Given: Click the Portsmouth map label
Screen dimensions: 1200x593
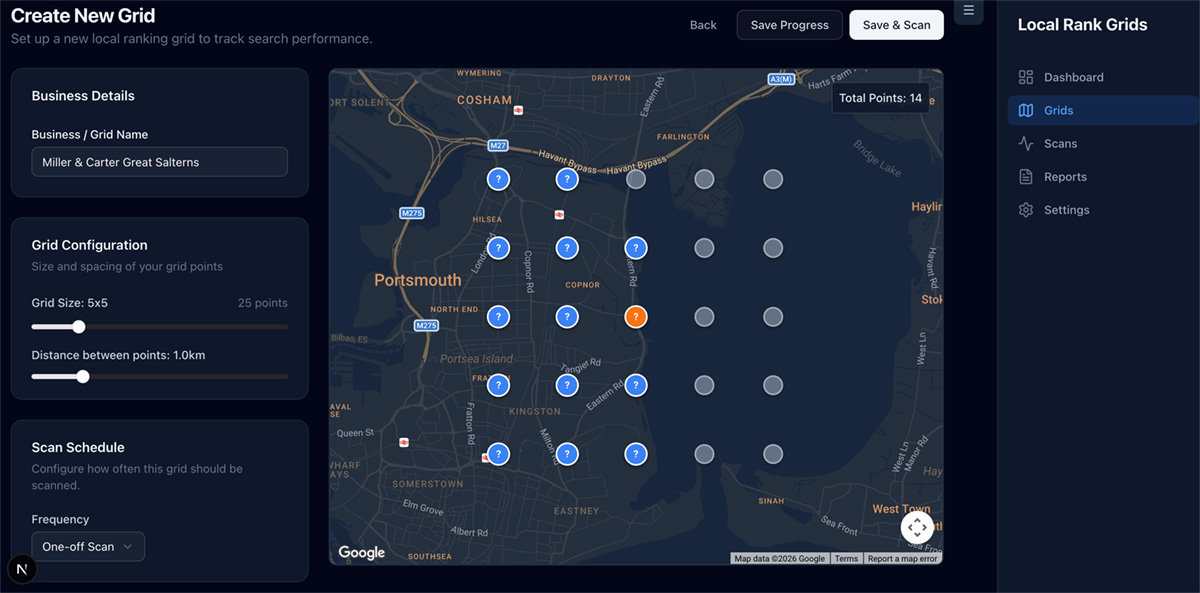Looking at the screenshot, I should [418, 280].
